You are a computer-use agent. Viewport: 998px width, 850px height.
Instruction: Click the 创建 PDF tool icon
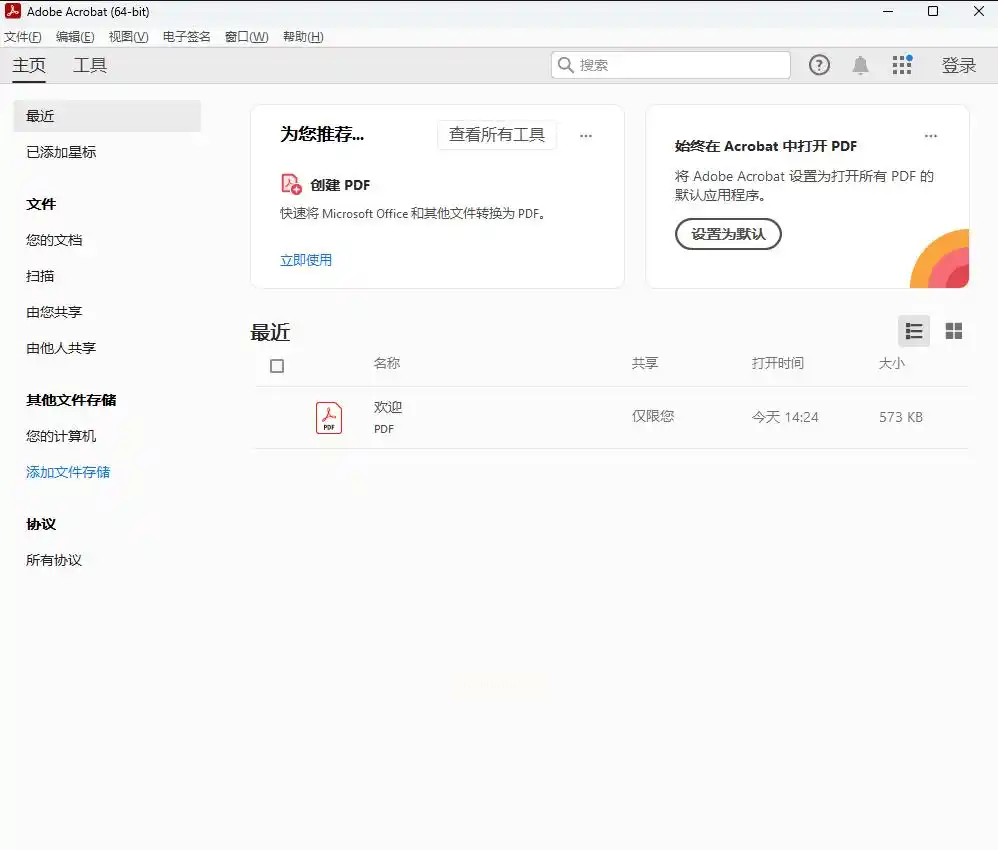click(x=291, y=184)
